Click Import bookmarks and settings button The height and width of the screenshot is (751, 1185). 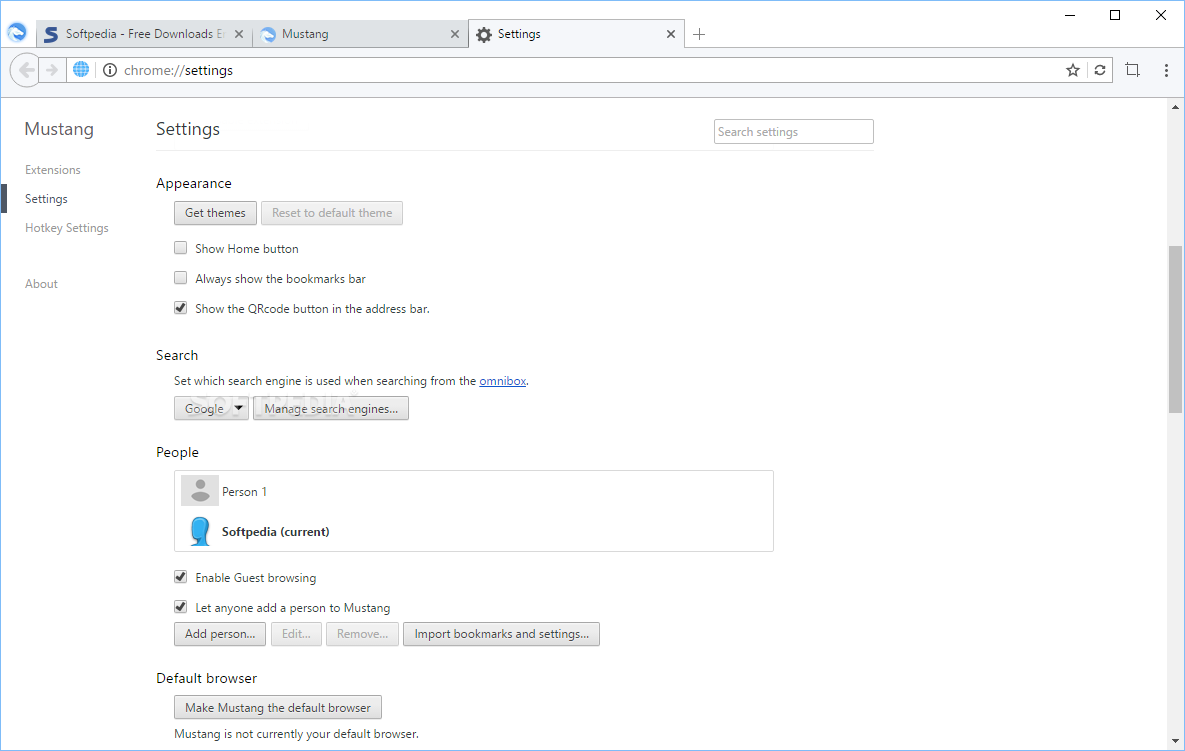pos(501,634)
